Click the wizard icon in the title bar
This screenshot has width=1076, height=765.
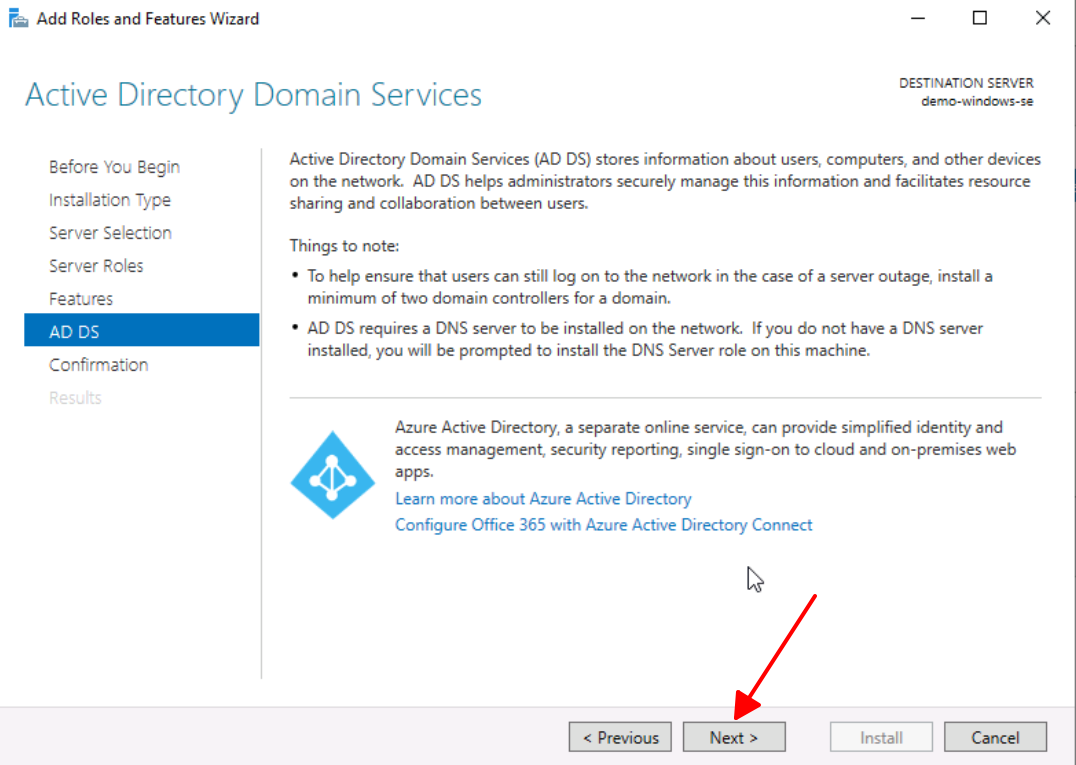click(18, 19)
